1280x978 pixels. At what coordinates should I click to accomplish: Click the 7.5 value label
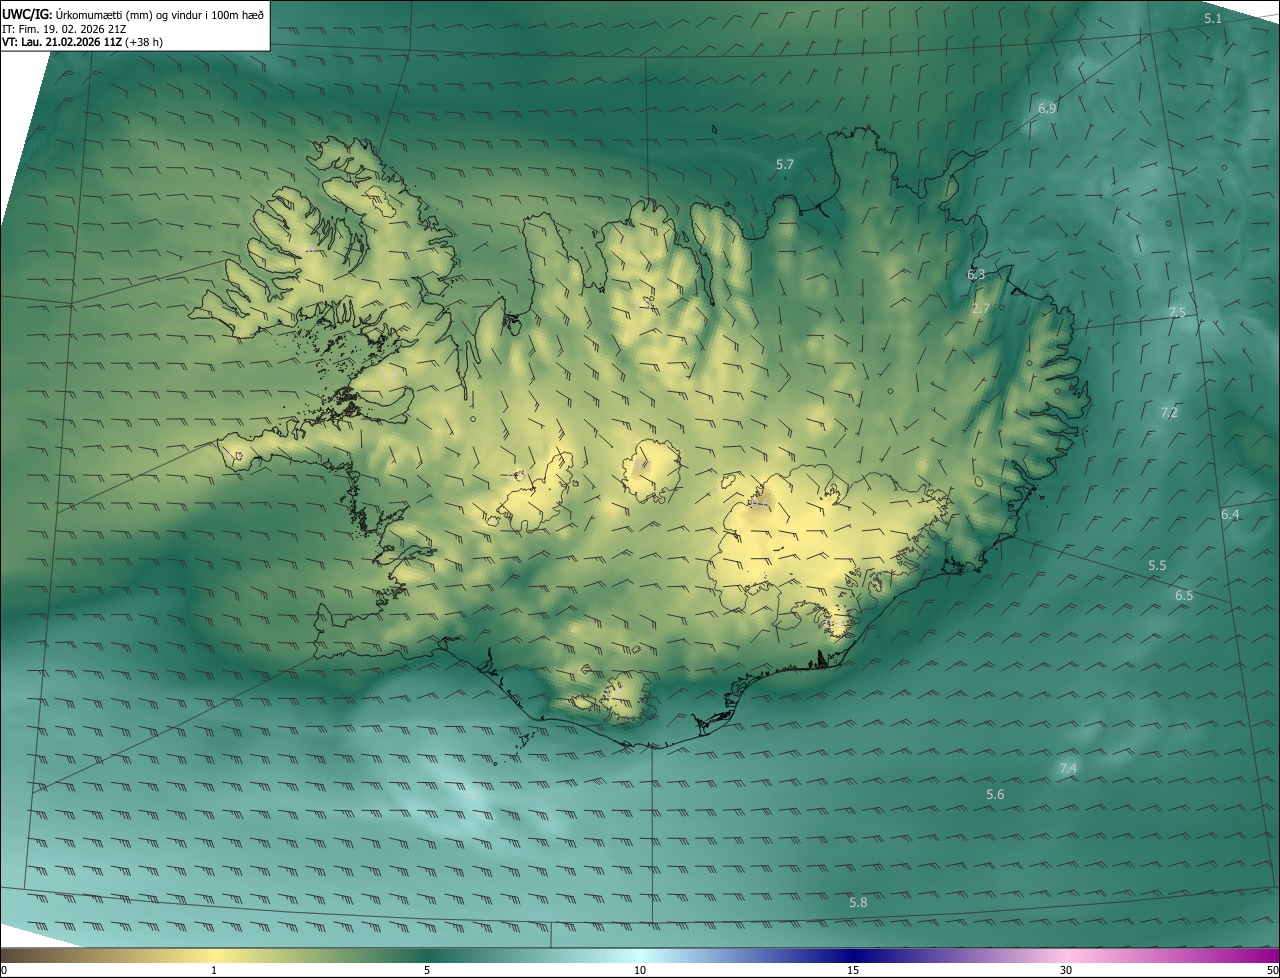tap(1177, 313)
